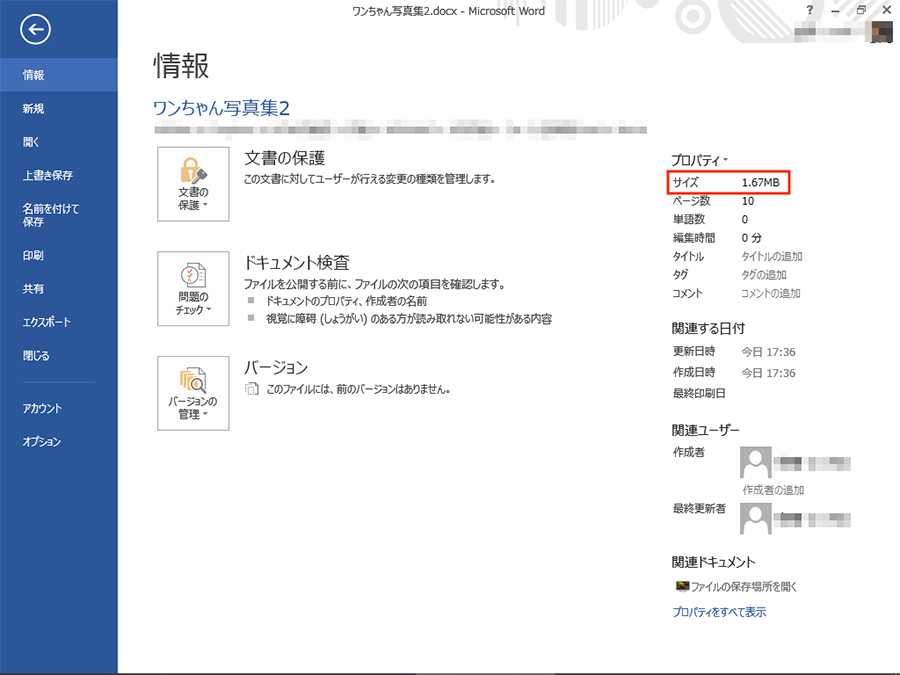This screenshot has width=900, height=675.
Task: Expand the プロパティ dropdown arrow
Action: (726, 160)
